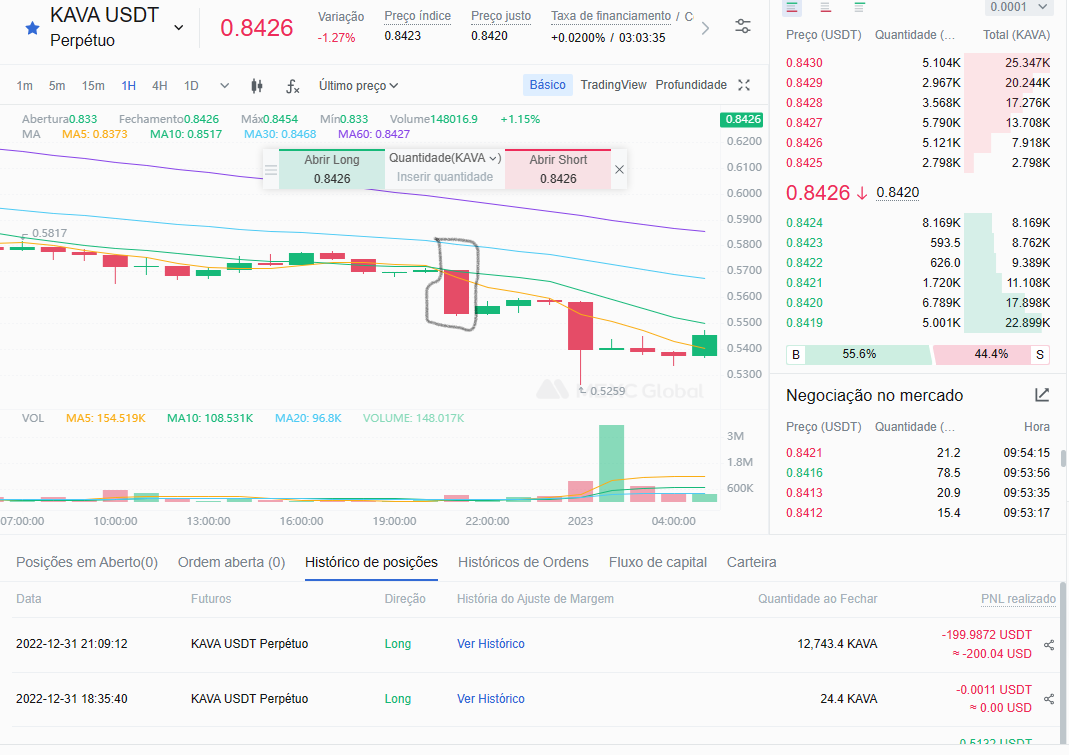The width and height of the screenshot is (1069, 755).
Task: Expand the KAVA USDT pair selector
Action: coord(179,28)
